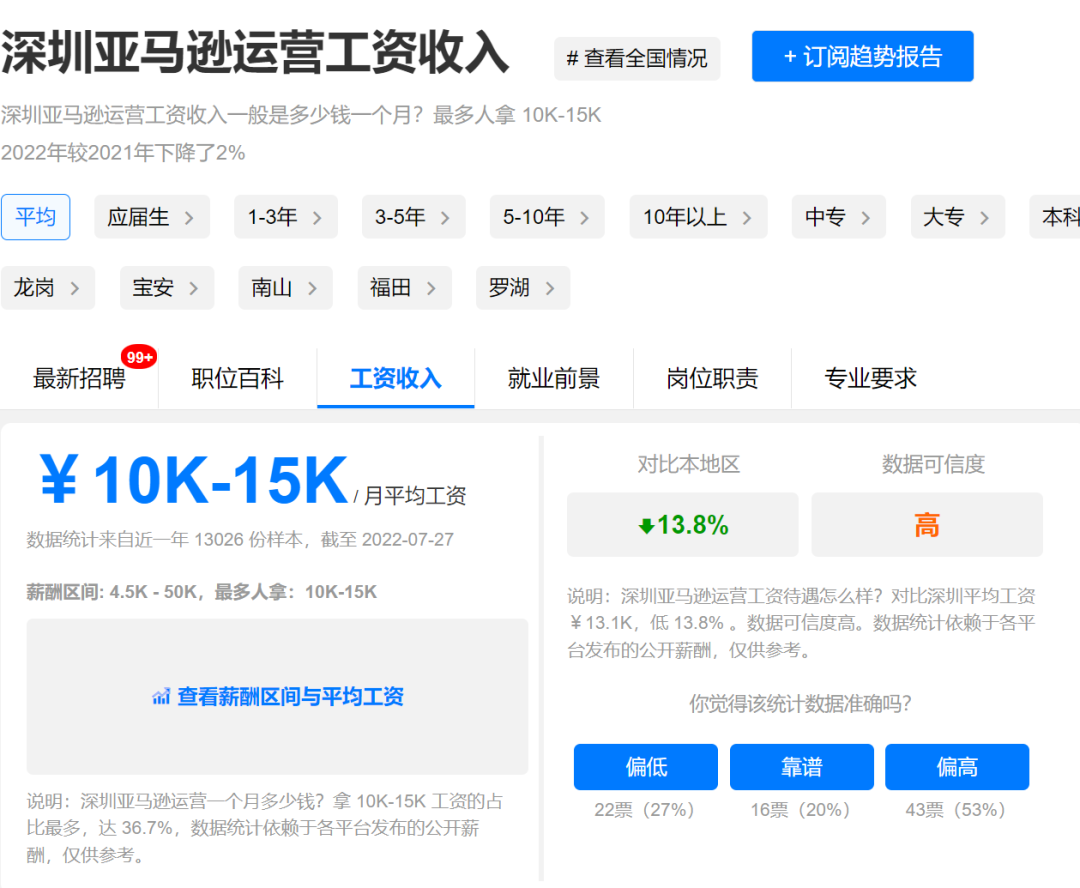Image resolution: width=1080 pixels, height=888 pixels.
Task: Vote 偏高 on the statistics accuracy poll
Action: tap(956, 767)
